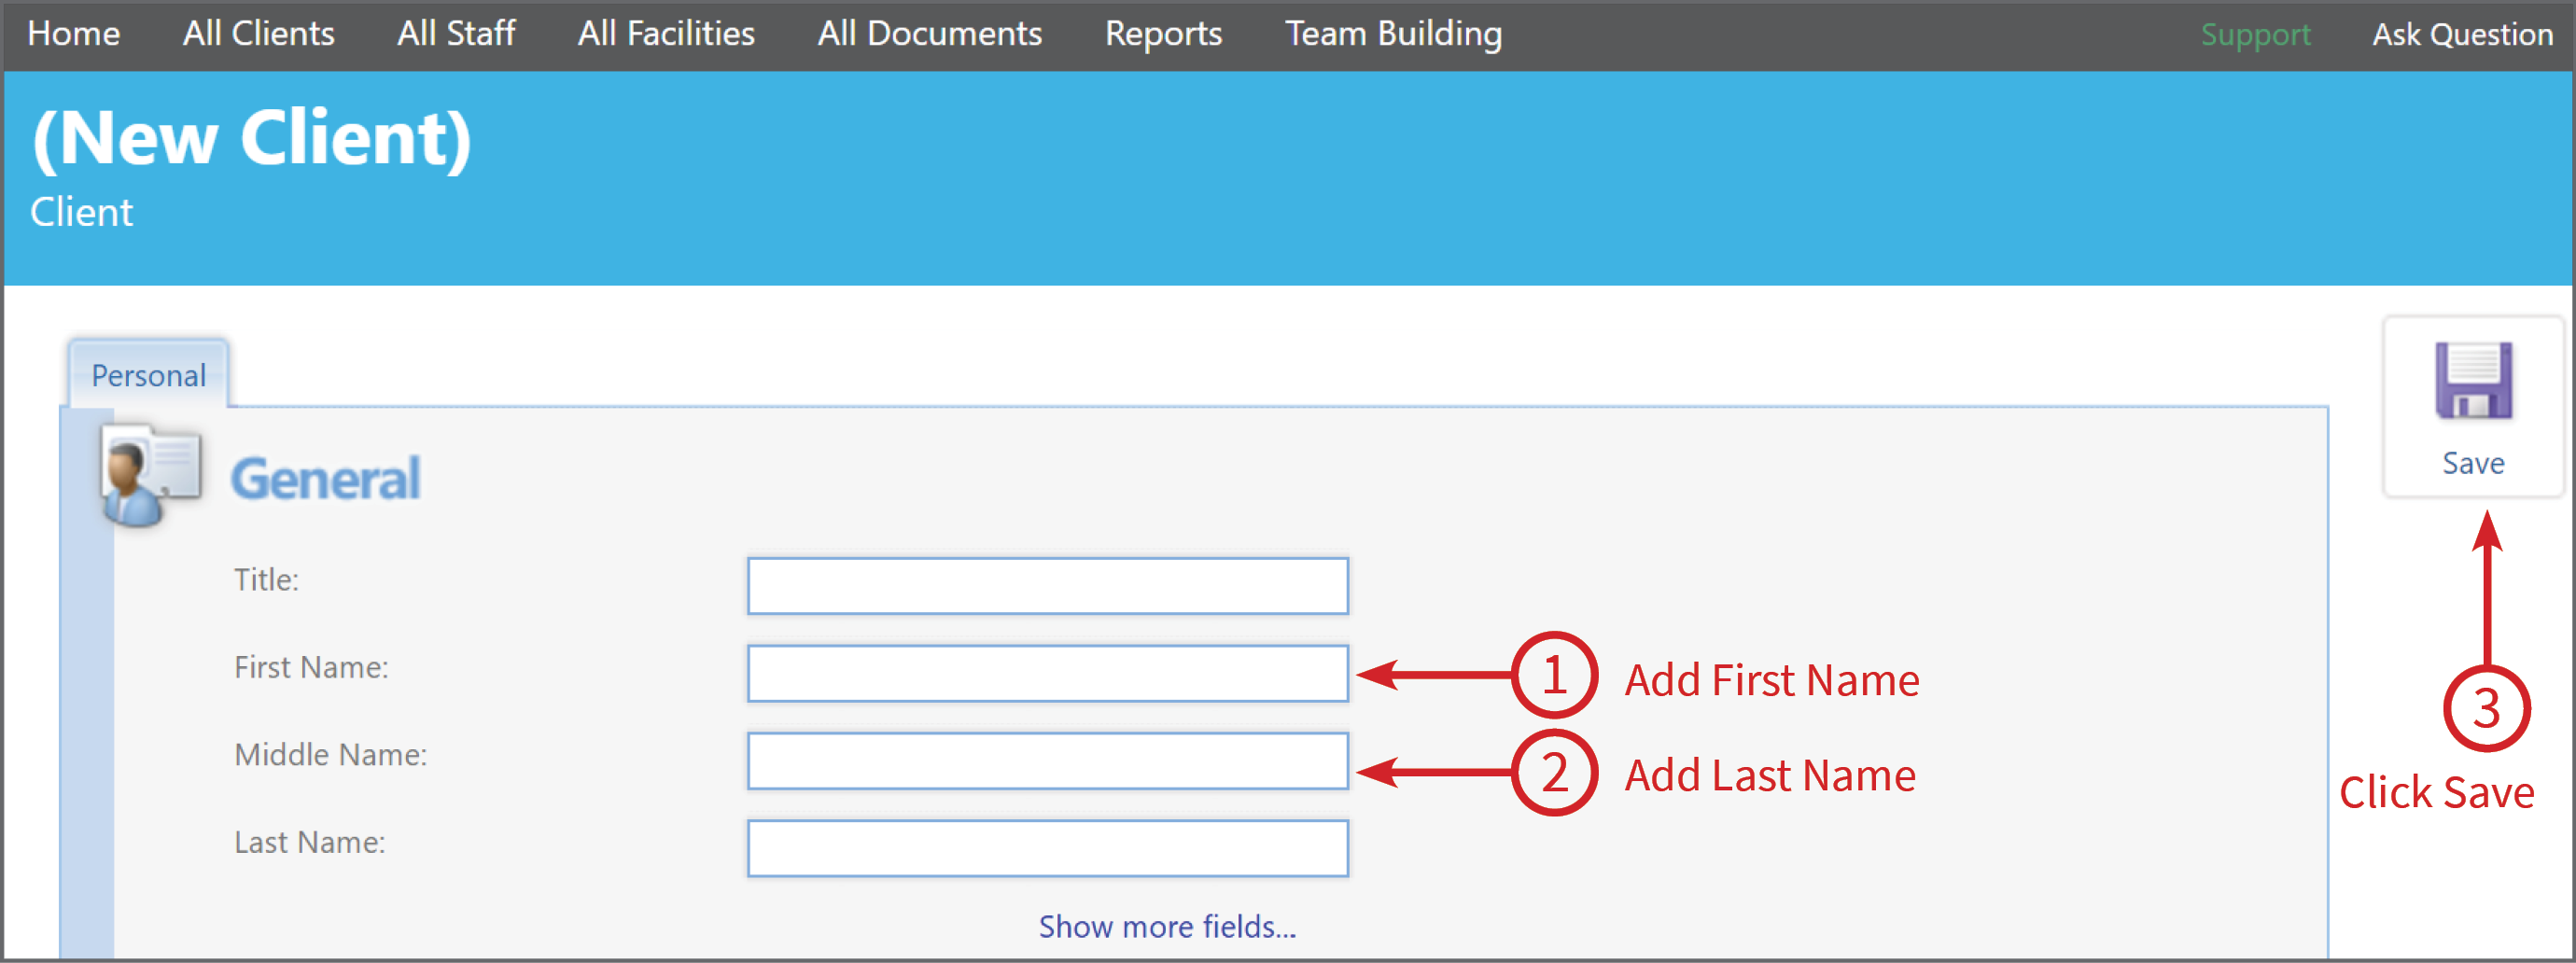Switch to the Personal tab
The image size is (2576, 963).
click(148, 375)
